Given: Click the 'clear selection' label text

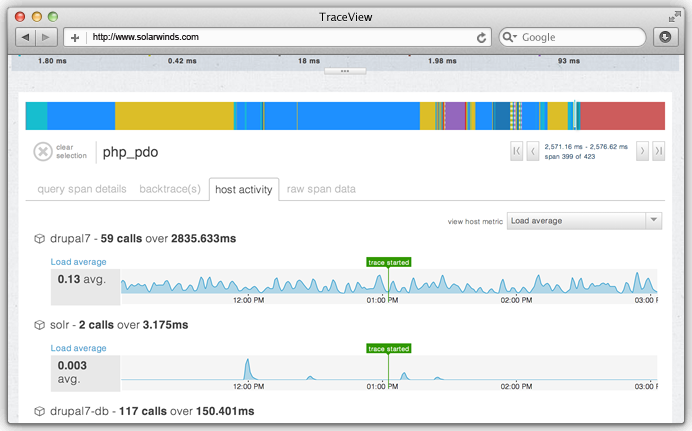Looking at the screenshot, I should coord(71,151).
